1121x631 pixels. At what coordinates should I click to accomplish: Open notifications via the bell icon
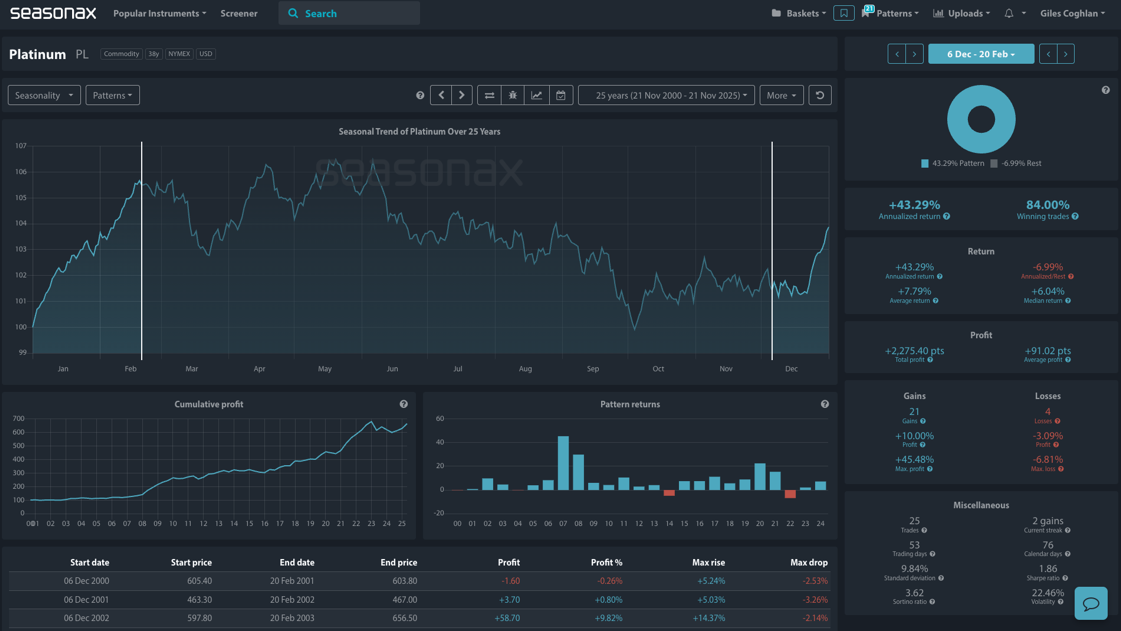click(1009, 13)
